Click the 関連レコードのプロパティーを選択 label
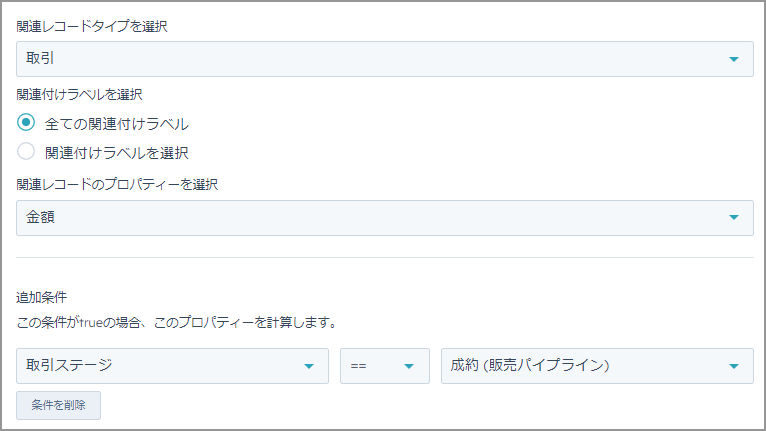This screenshot has height=431, width=766. pos(117,184)
